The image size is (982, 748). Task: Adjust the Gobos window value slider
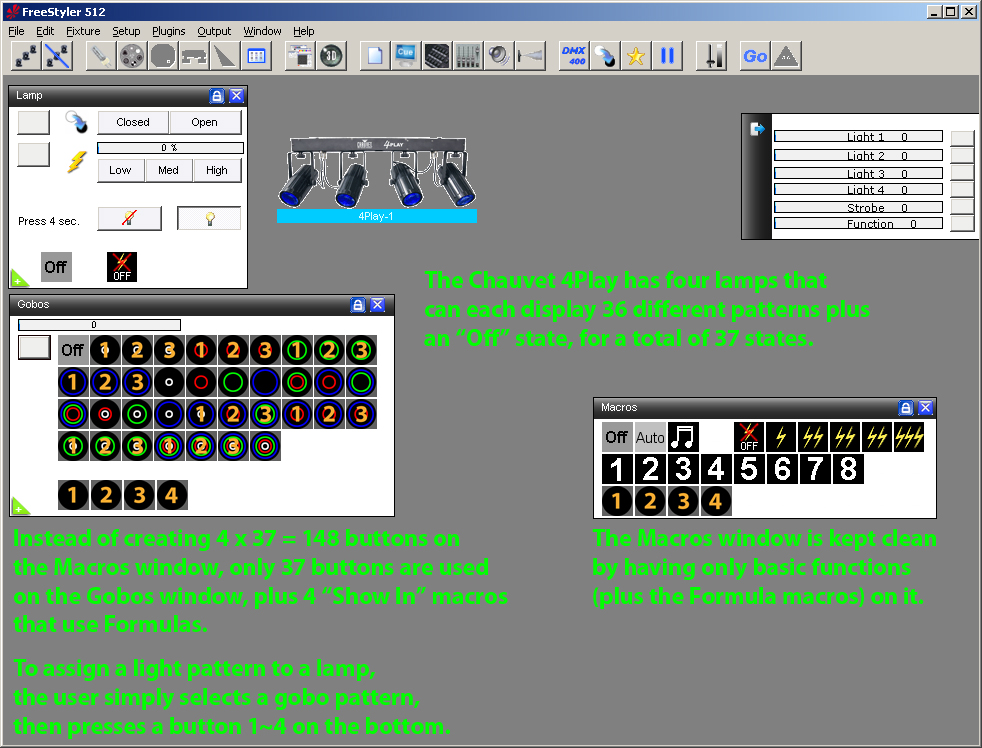coord(100,325)
